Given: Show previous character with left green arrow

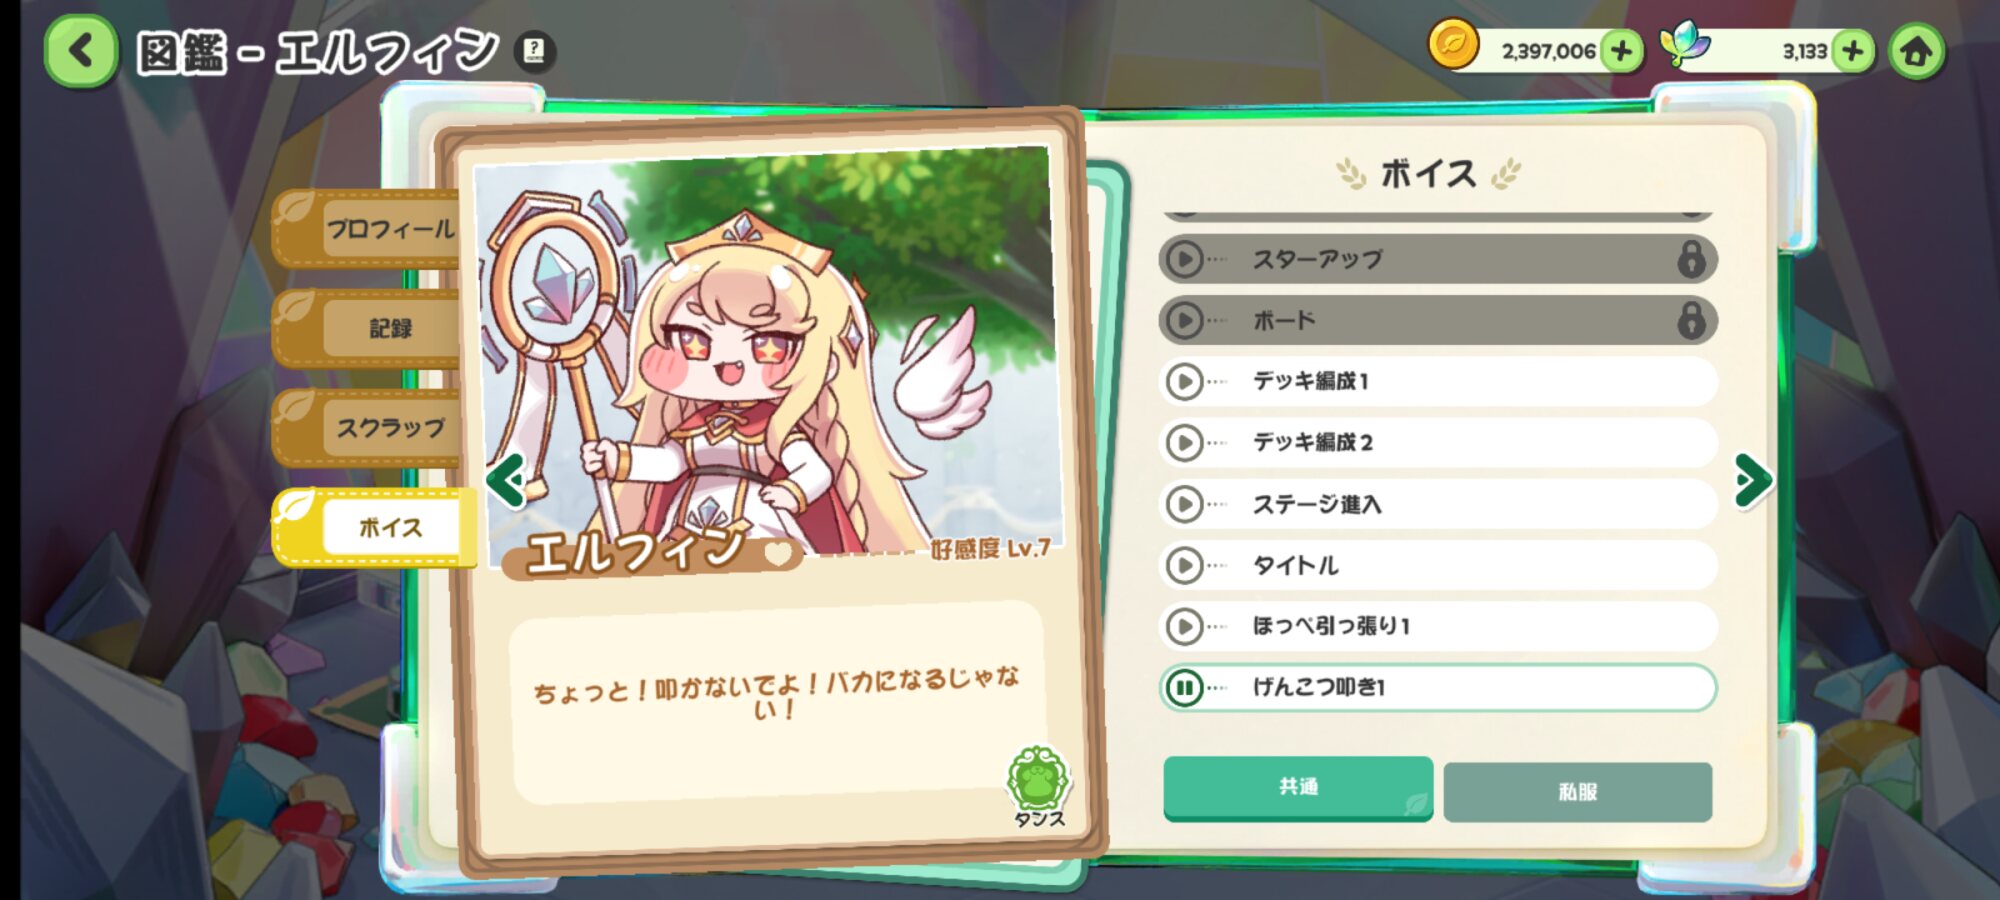Looking at the screenshot, I should pos(506,481).
